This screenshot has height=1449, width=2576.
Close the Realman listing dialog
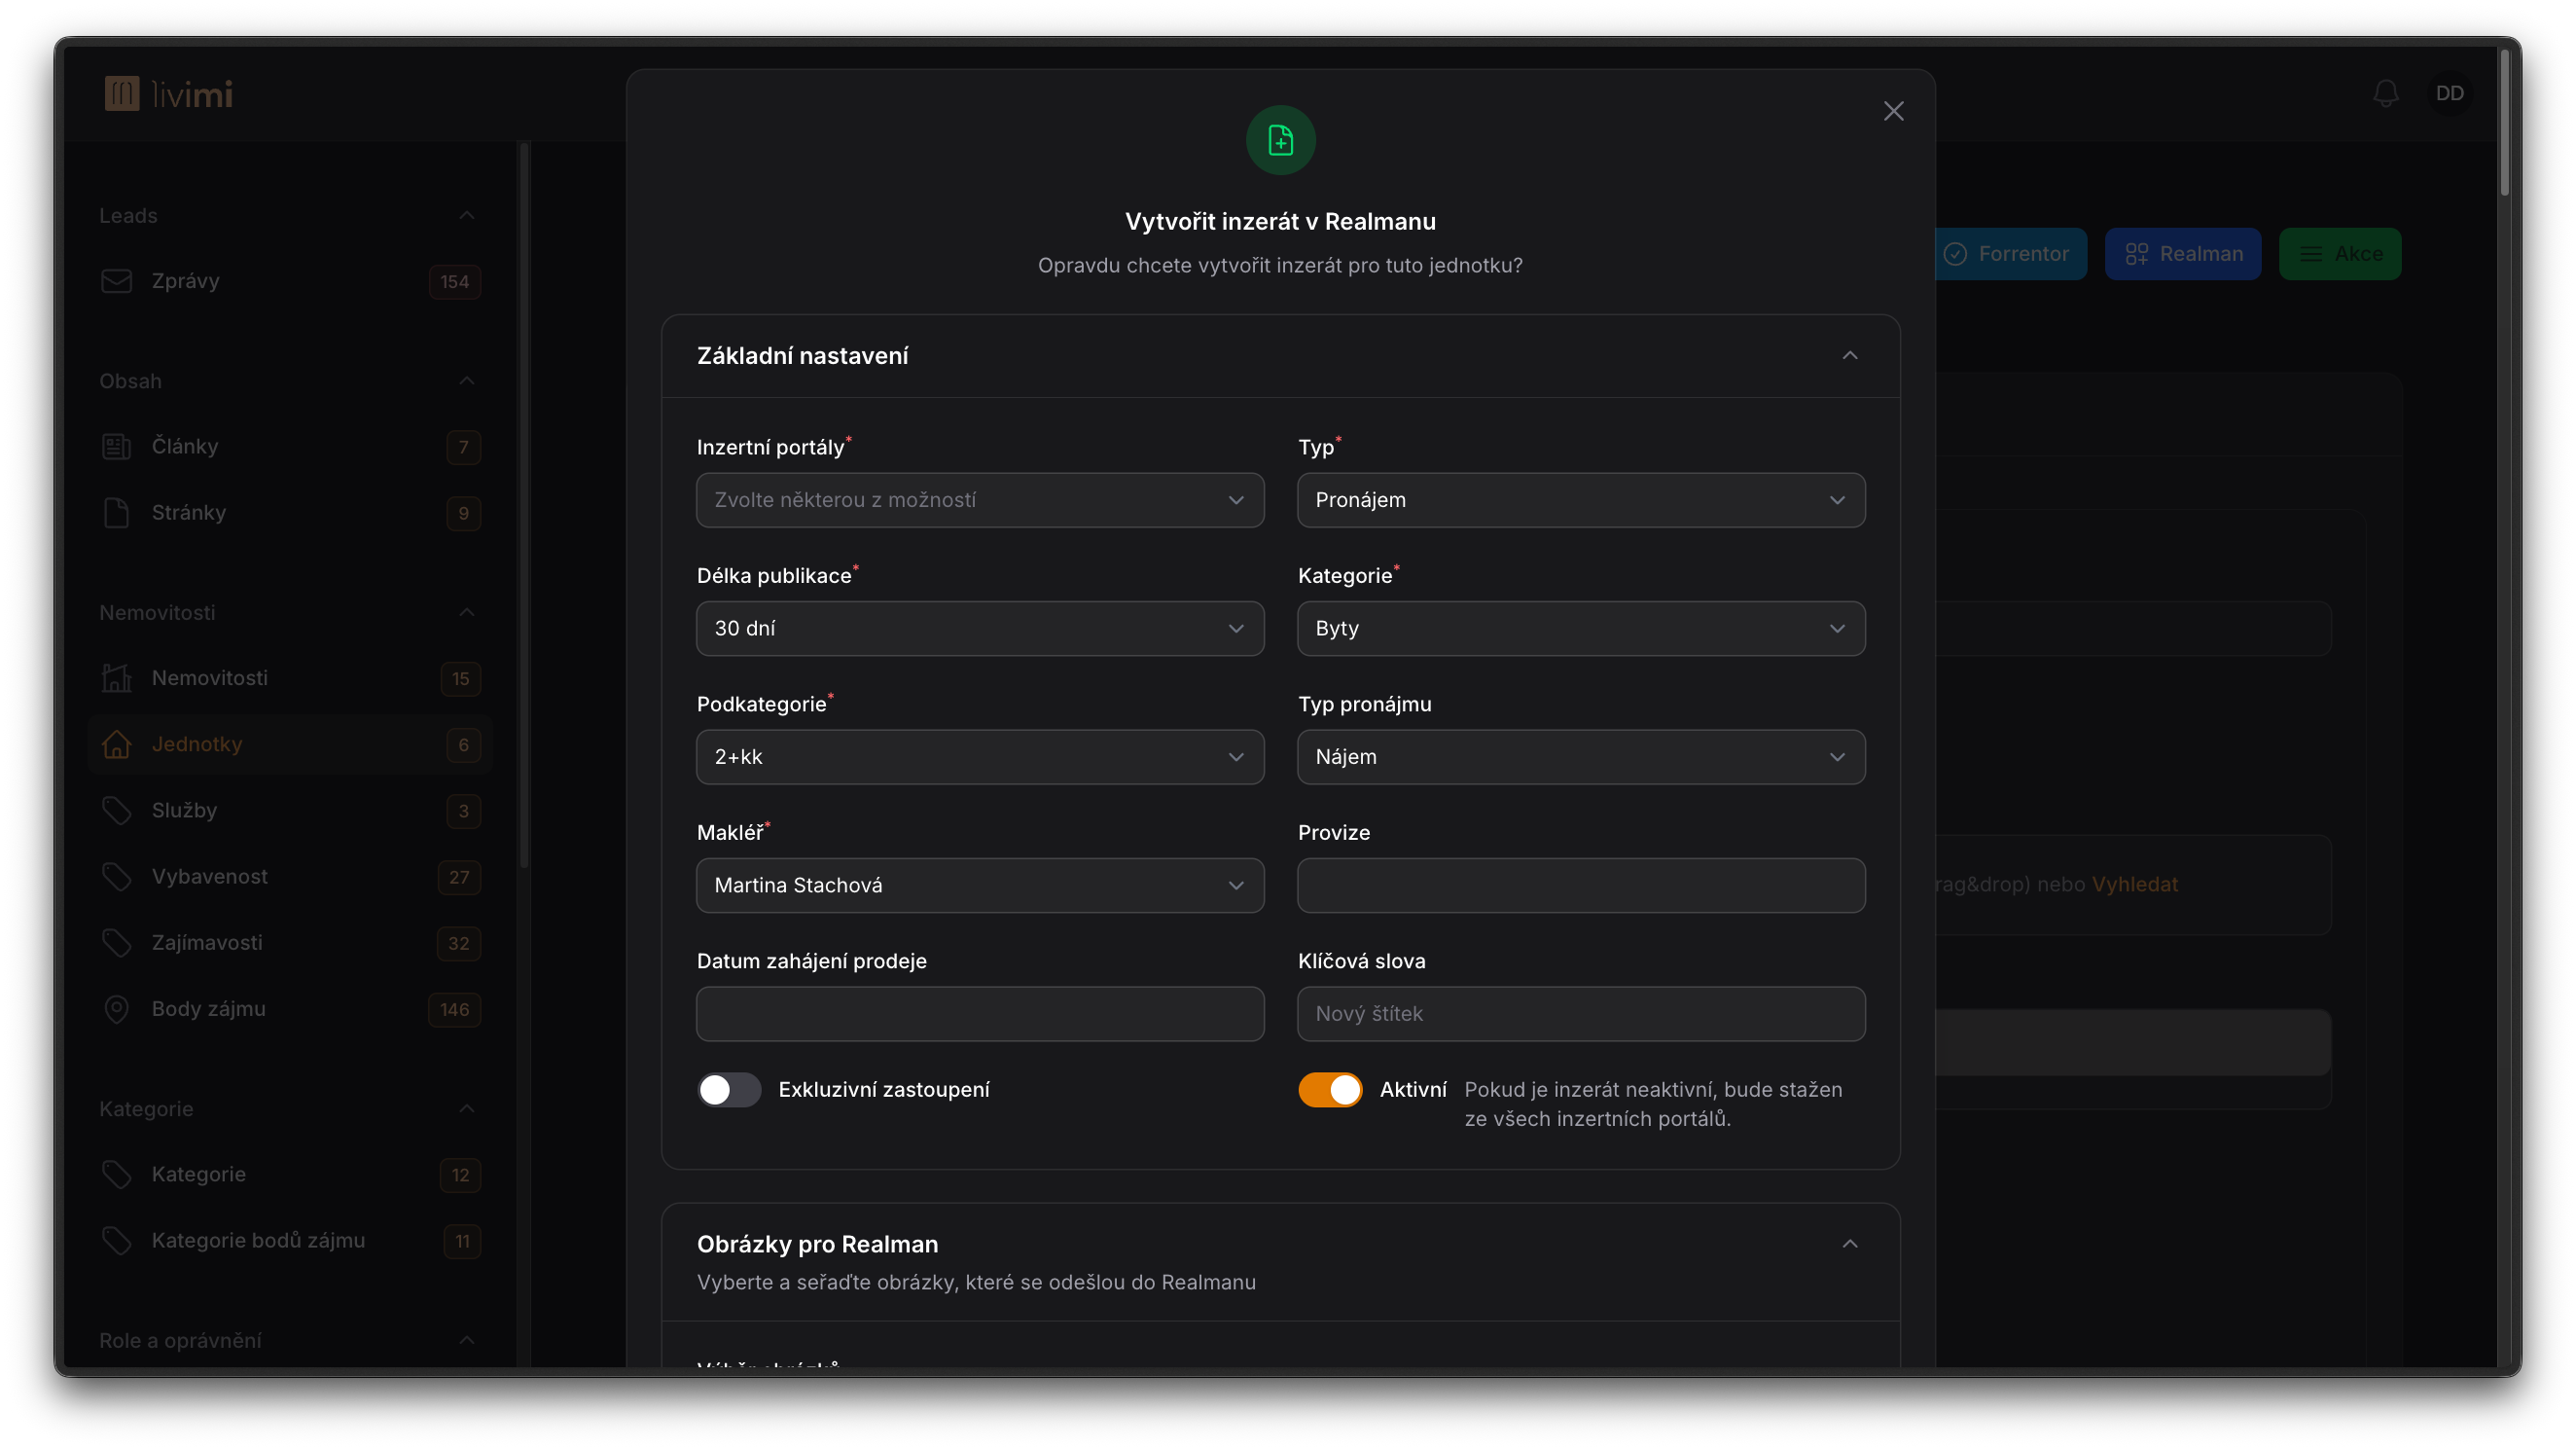pos(1893,111)
